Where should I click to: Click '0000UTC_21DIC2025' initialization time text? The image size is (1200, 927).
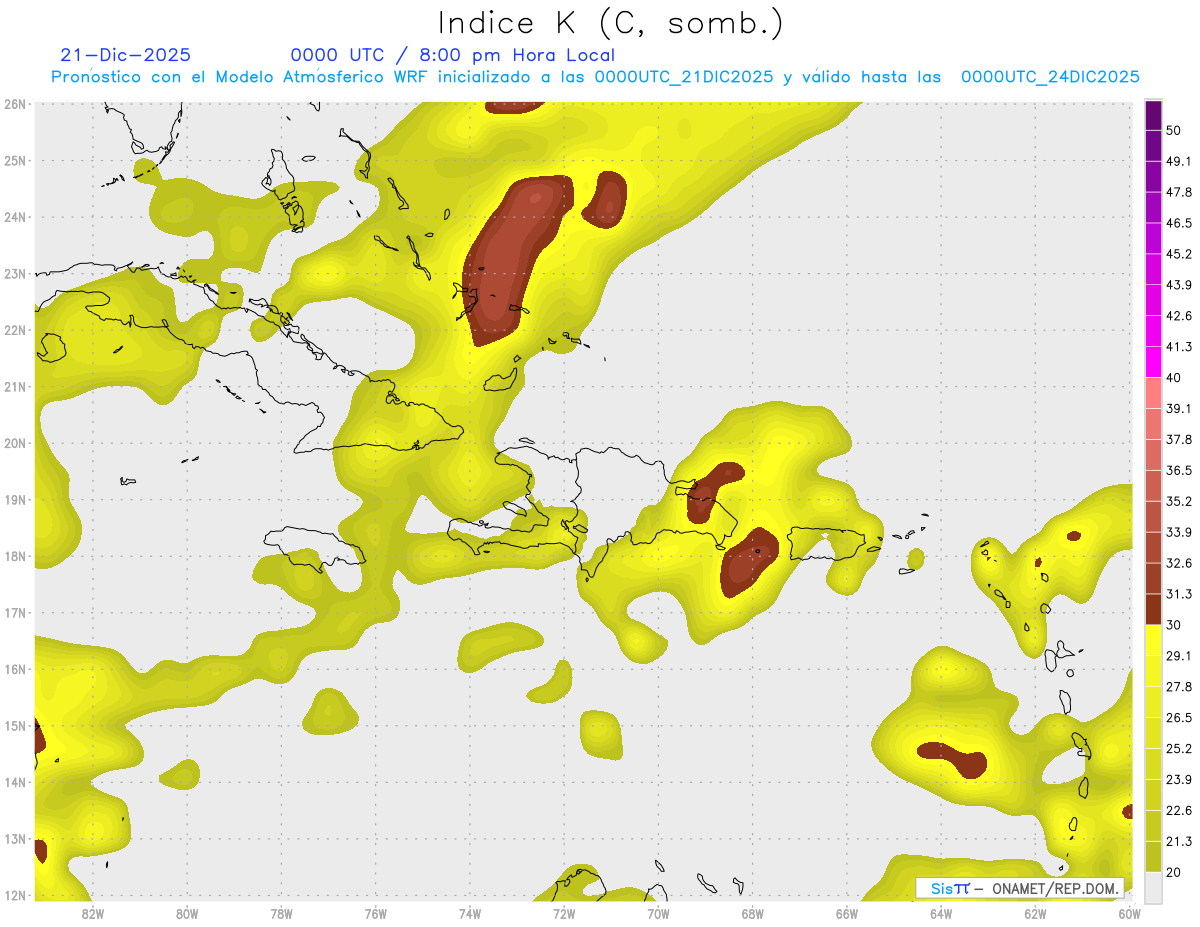tap(684, 77)
